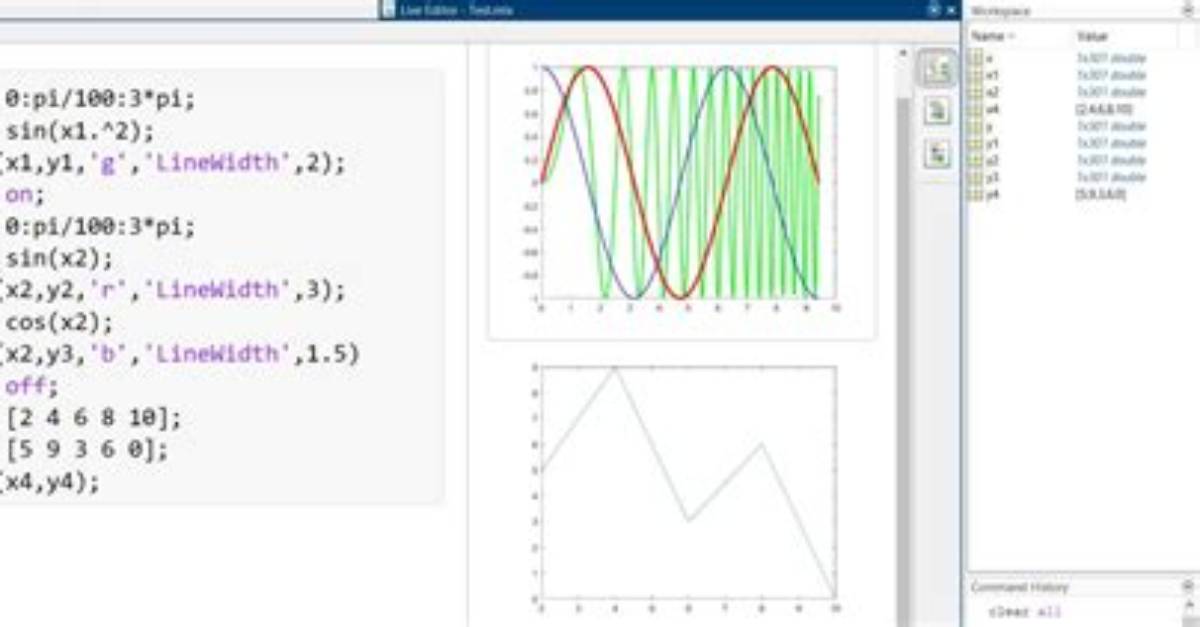Click 'clear all' in Command History
This screenshot has width=1200, height=627.
coord(1024,611)
